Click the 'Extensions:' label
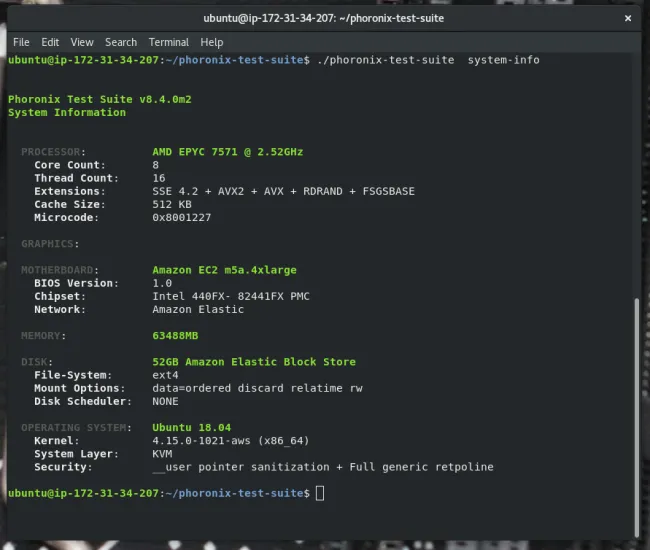 tap(70, 191)
